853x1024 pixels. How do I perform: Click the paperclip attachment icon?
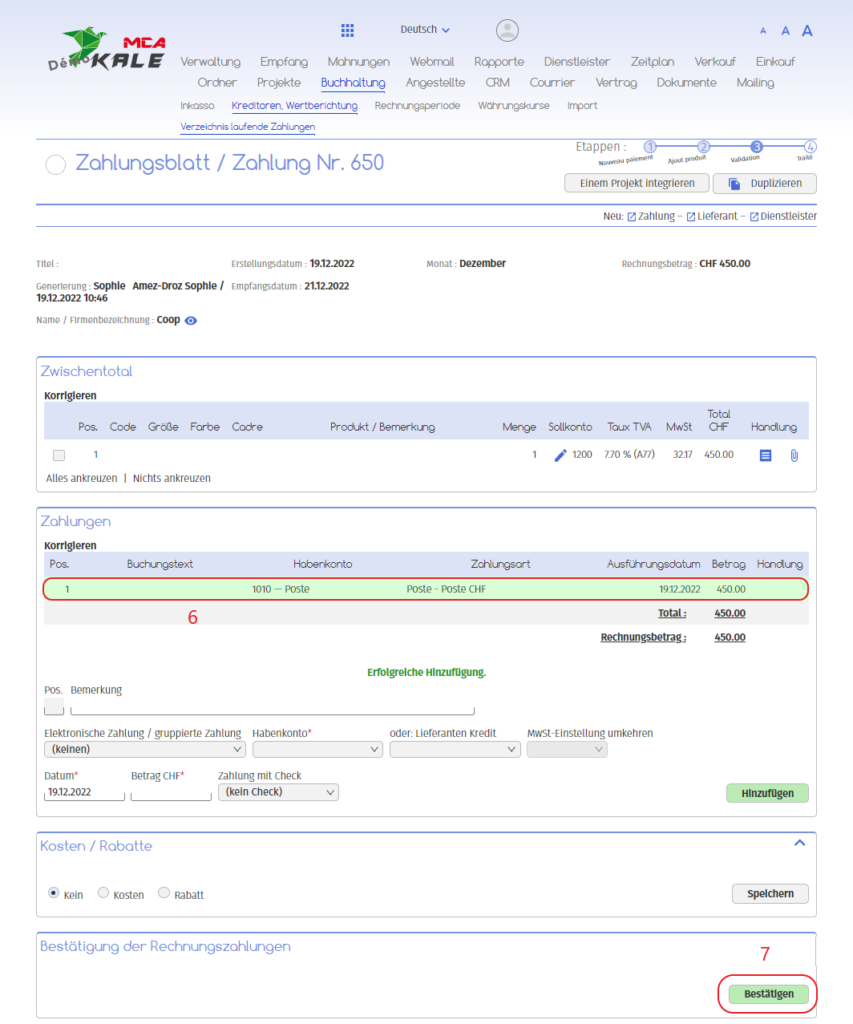point(794,455)
